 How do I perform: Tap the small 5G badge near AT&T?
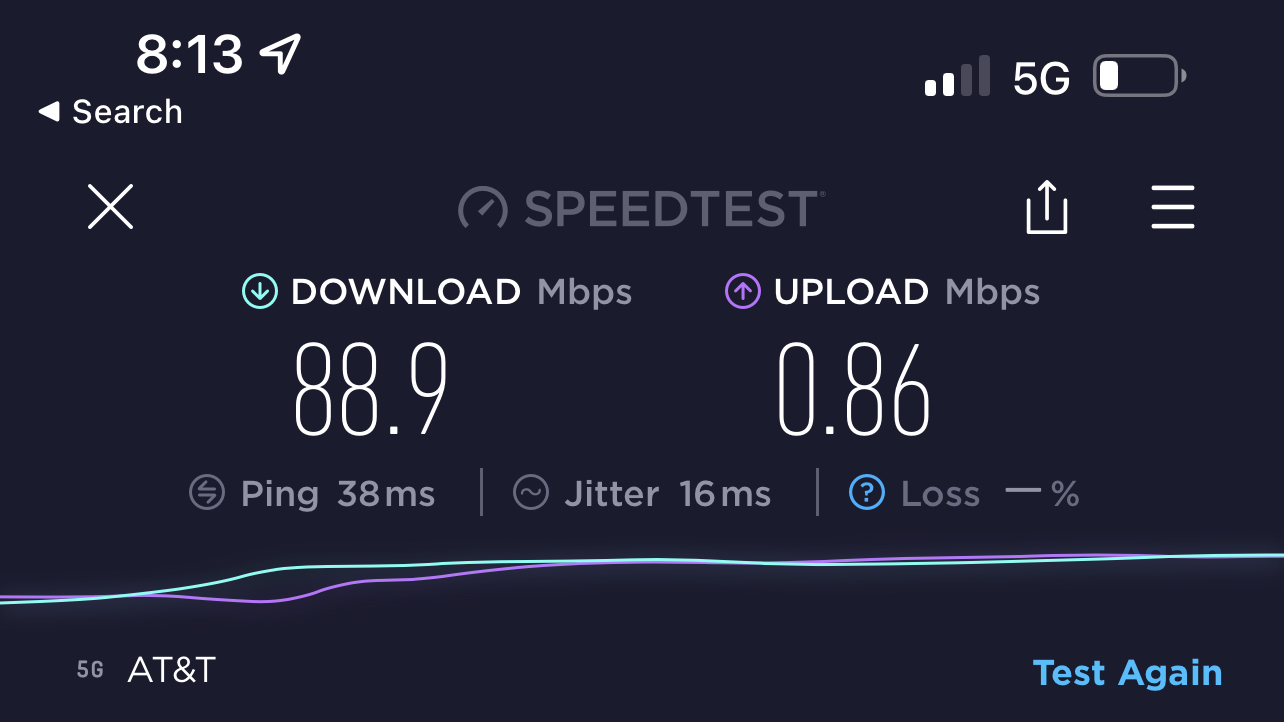[x=90, y=670]
